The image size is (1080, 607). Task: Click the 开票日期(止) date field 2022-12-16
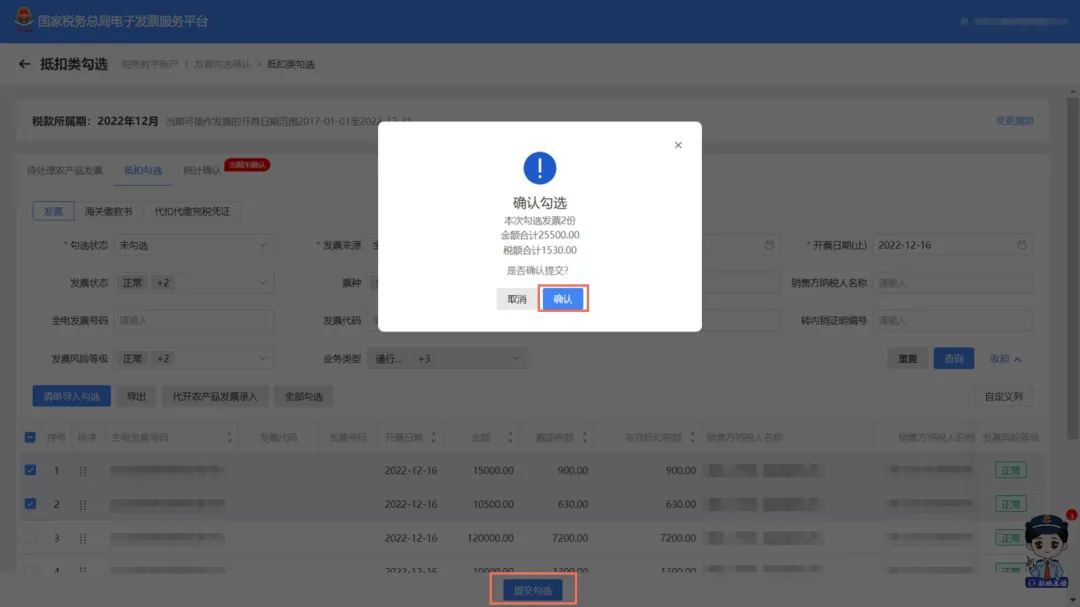tap(953, 245)
